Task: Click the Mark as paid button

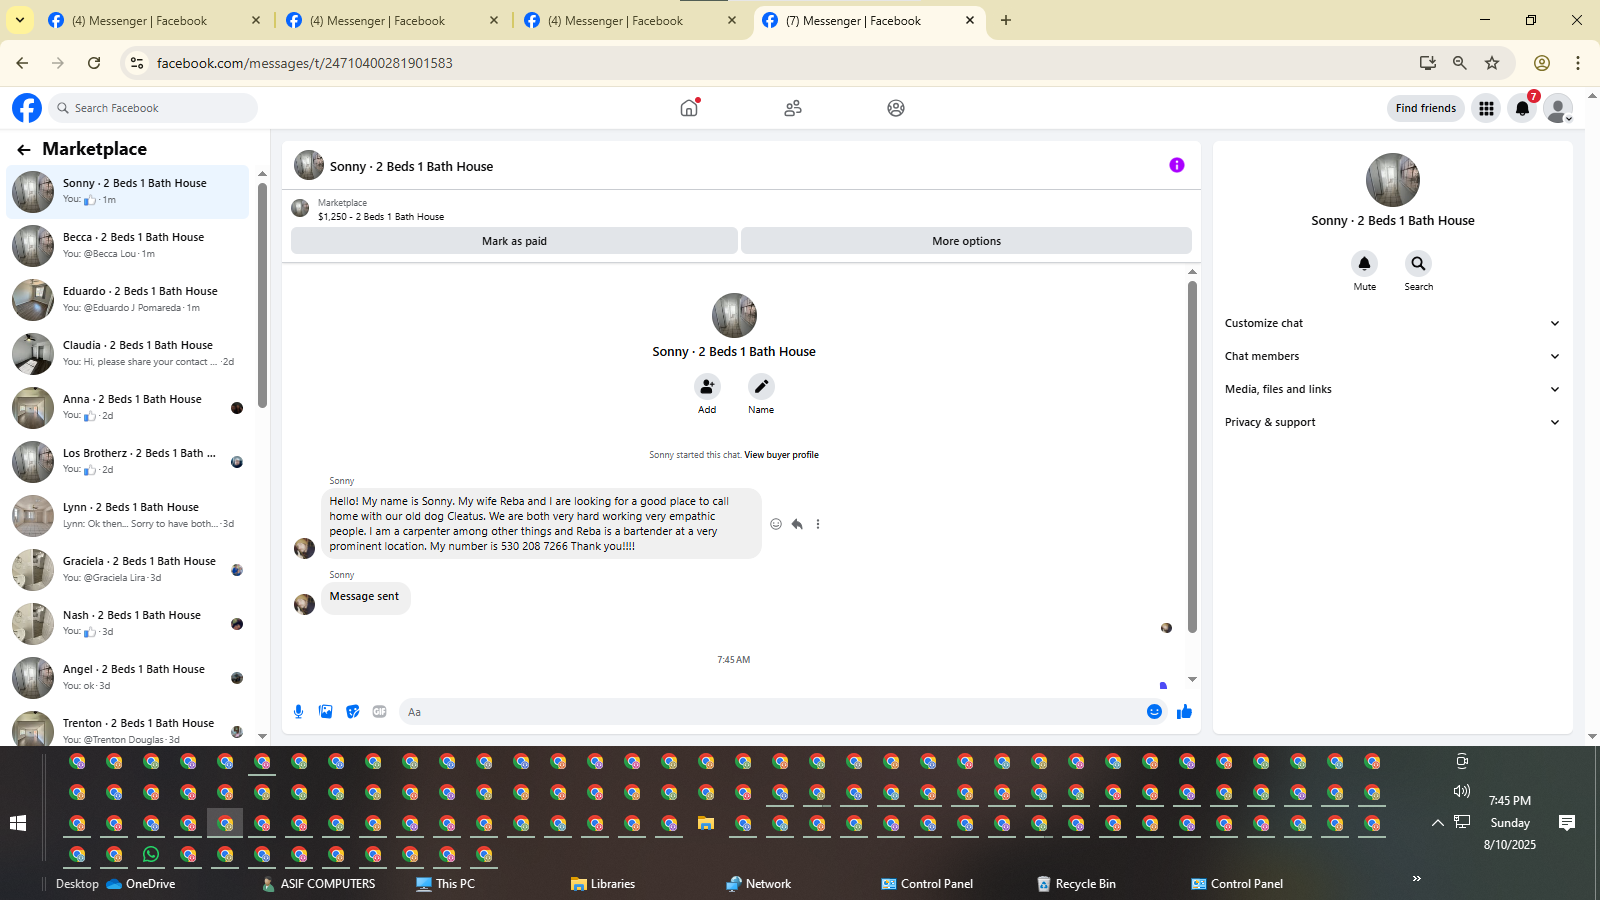Action: point(514,241)
